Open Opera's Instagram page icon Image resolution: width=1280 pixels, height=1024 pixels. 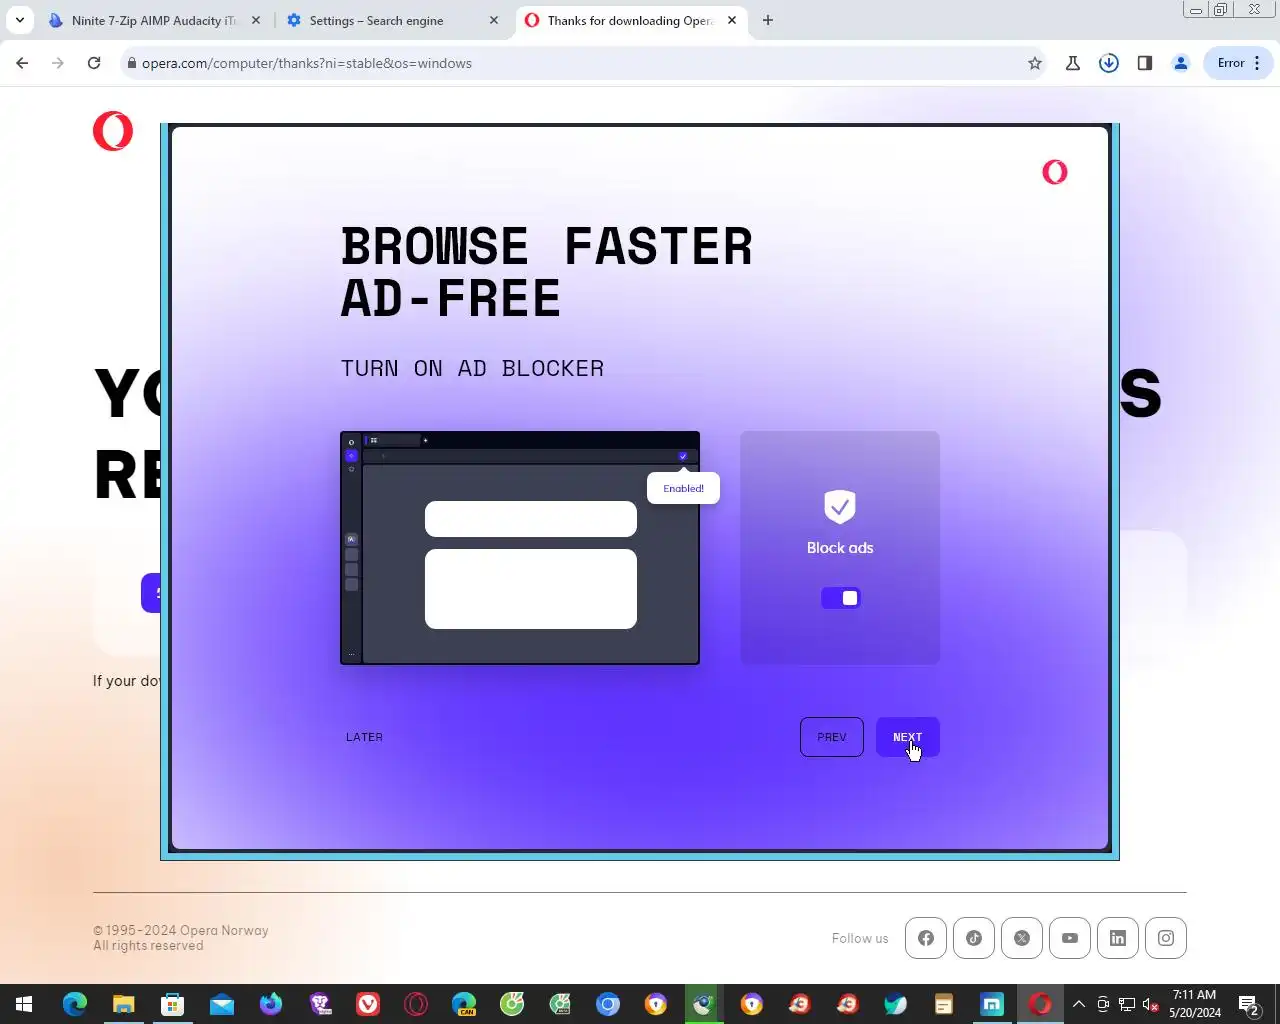(x=1166, y=938)
